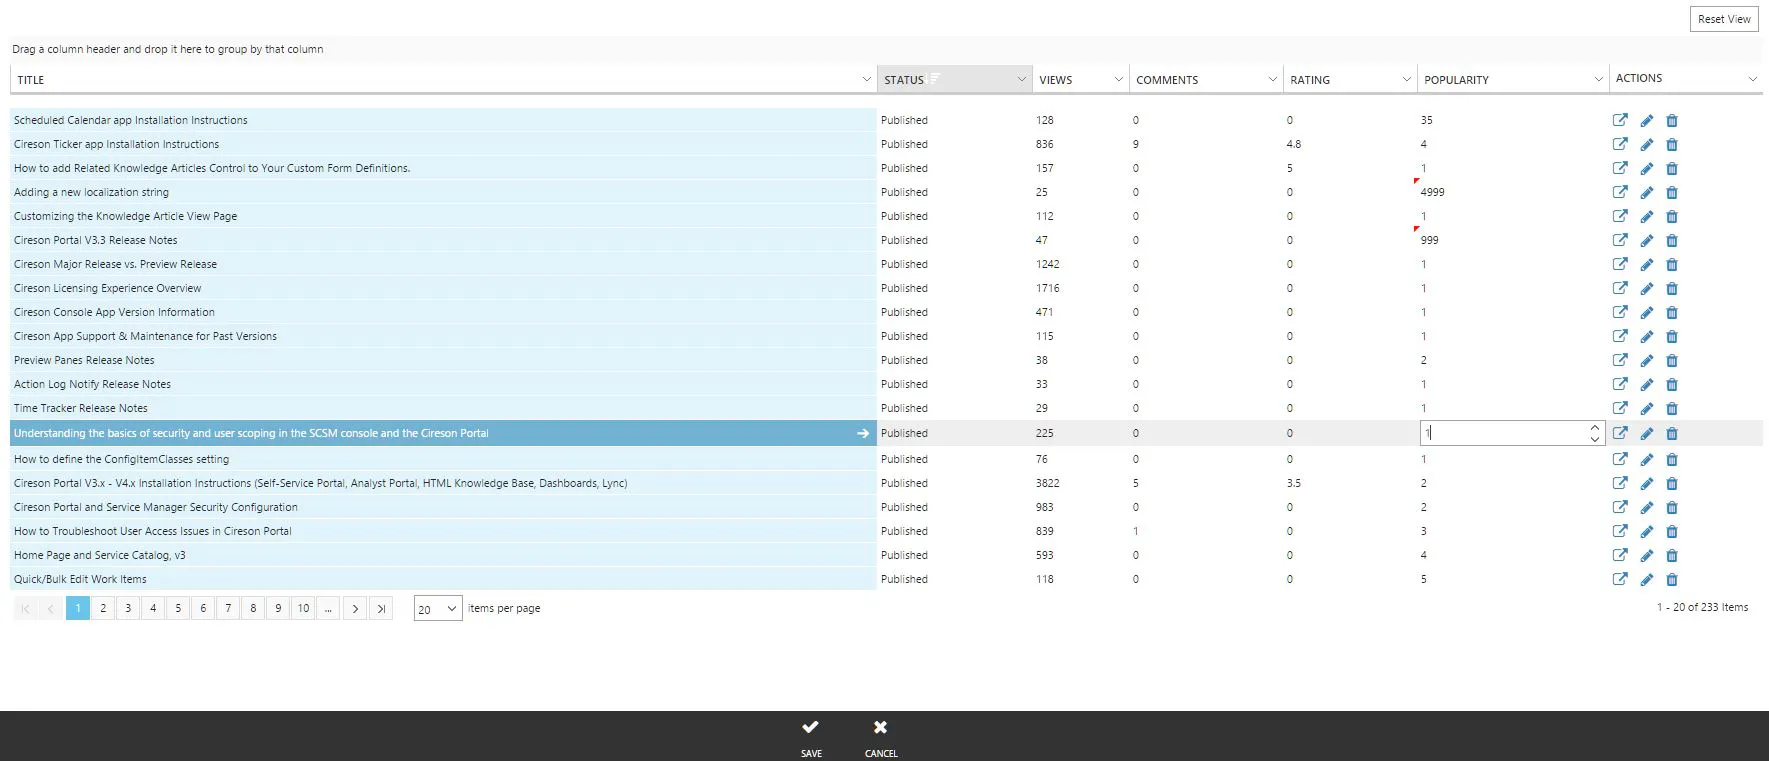
Task: Edit Cireson Portal and Service Manager Security article
Action: tap(1647, 507)
